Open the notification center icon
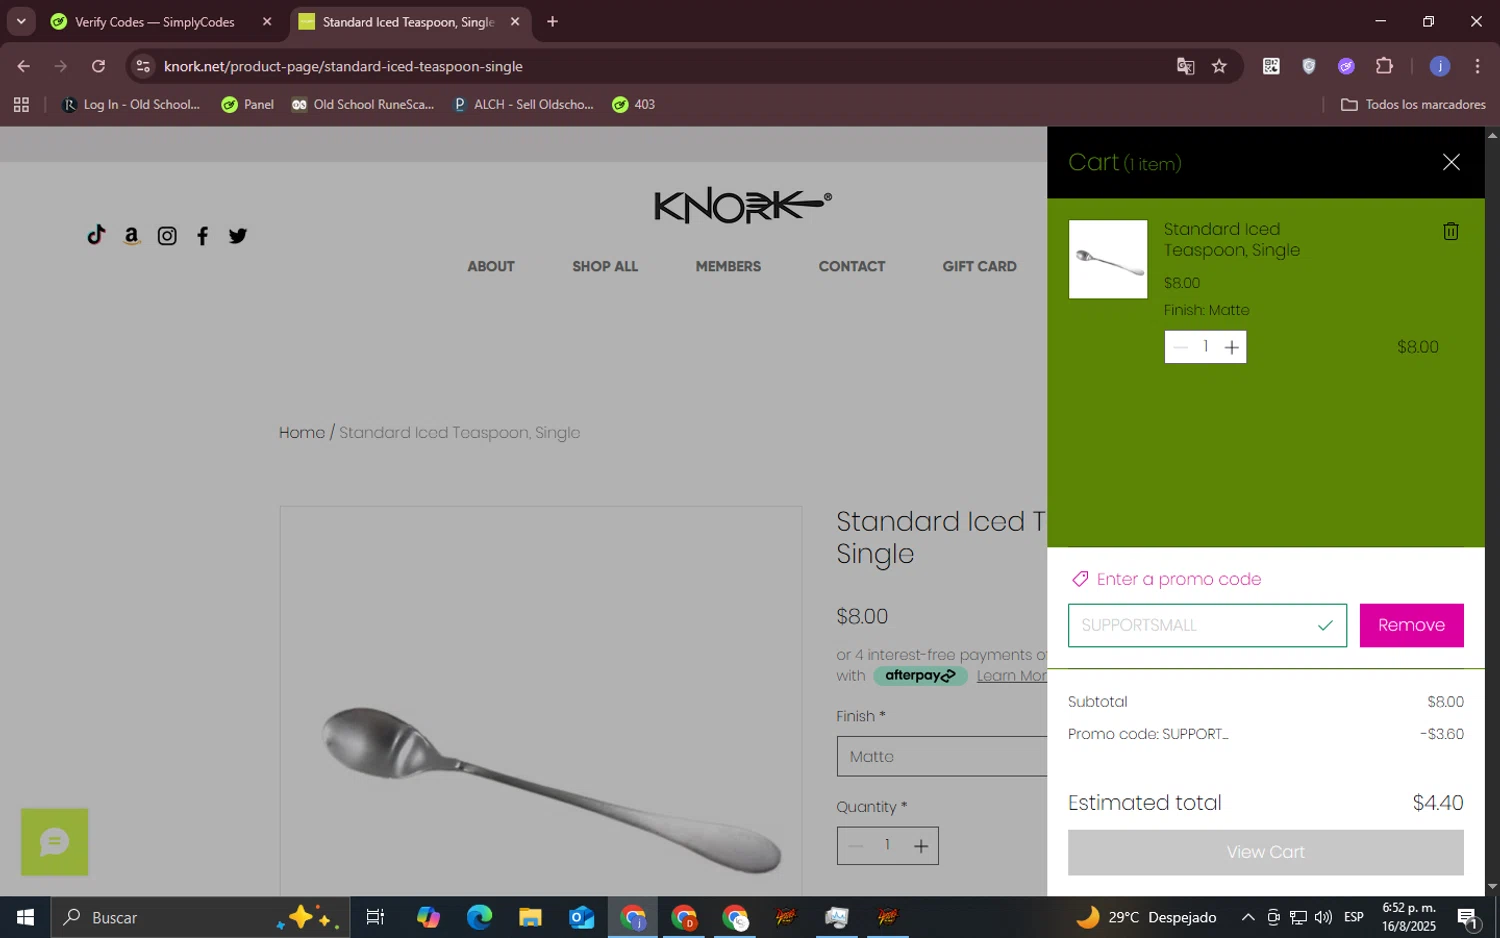The image size is (1500, 938). pos(1468,917)
